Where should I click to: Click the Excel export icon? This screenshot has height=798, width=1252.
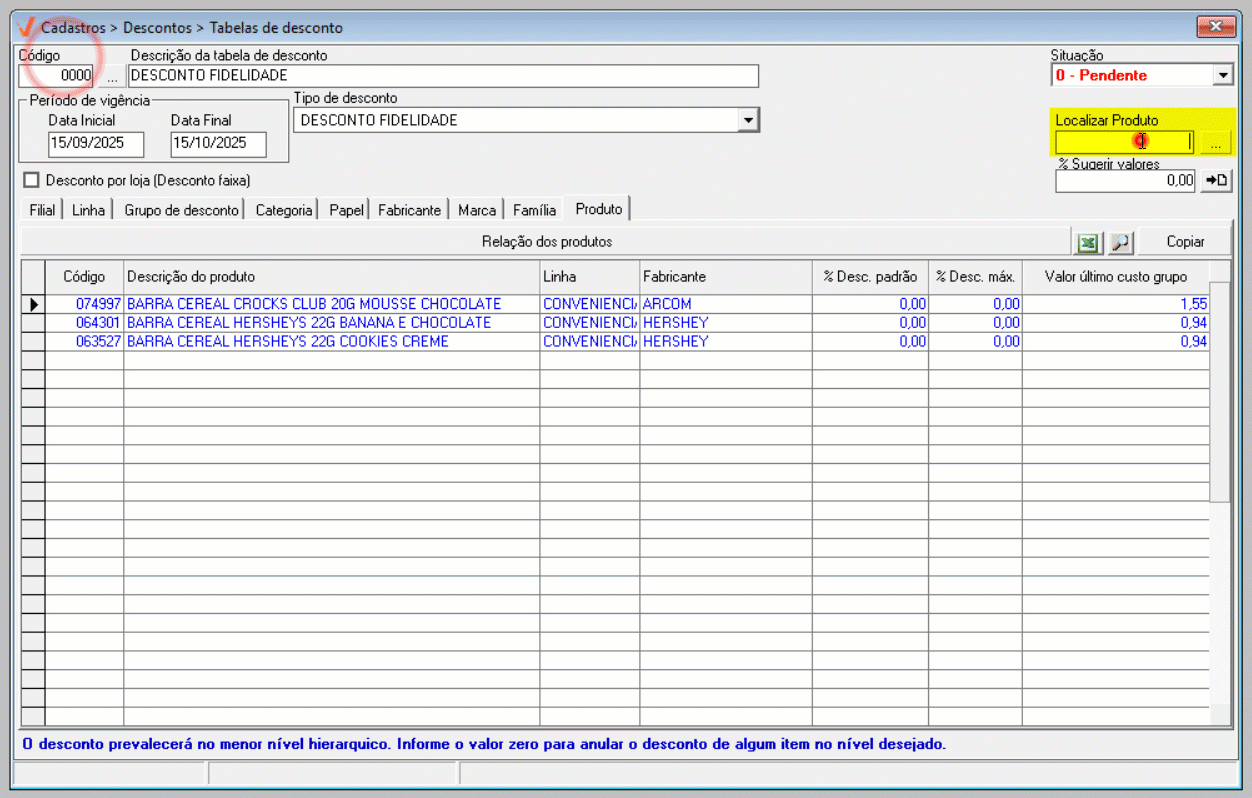[1087, 242]
